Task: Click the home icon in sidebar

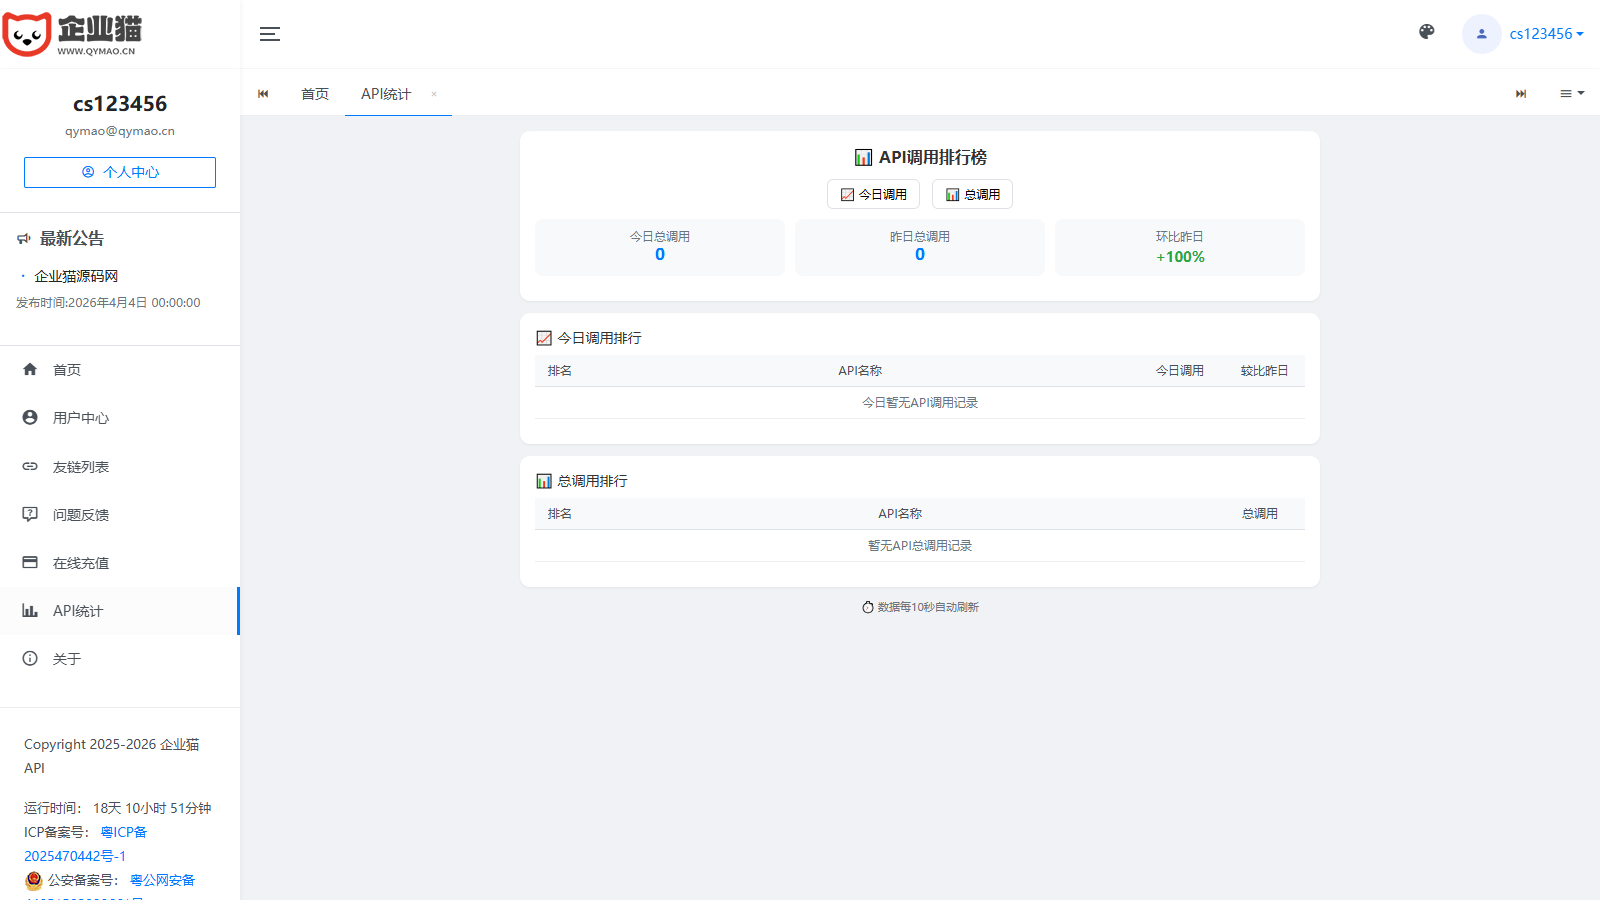Action: tap(30, 369)
